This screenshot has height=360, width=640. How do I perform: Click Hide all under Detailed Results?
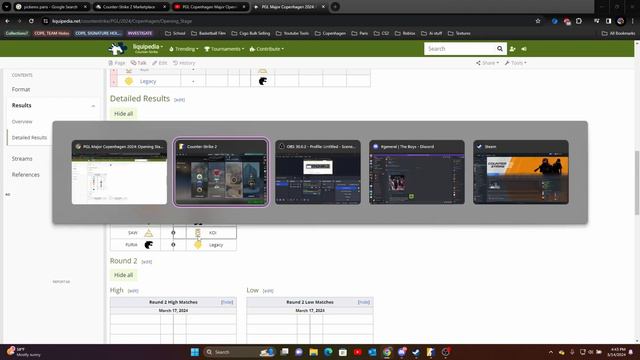(x=123, y=113)
